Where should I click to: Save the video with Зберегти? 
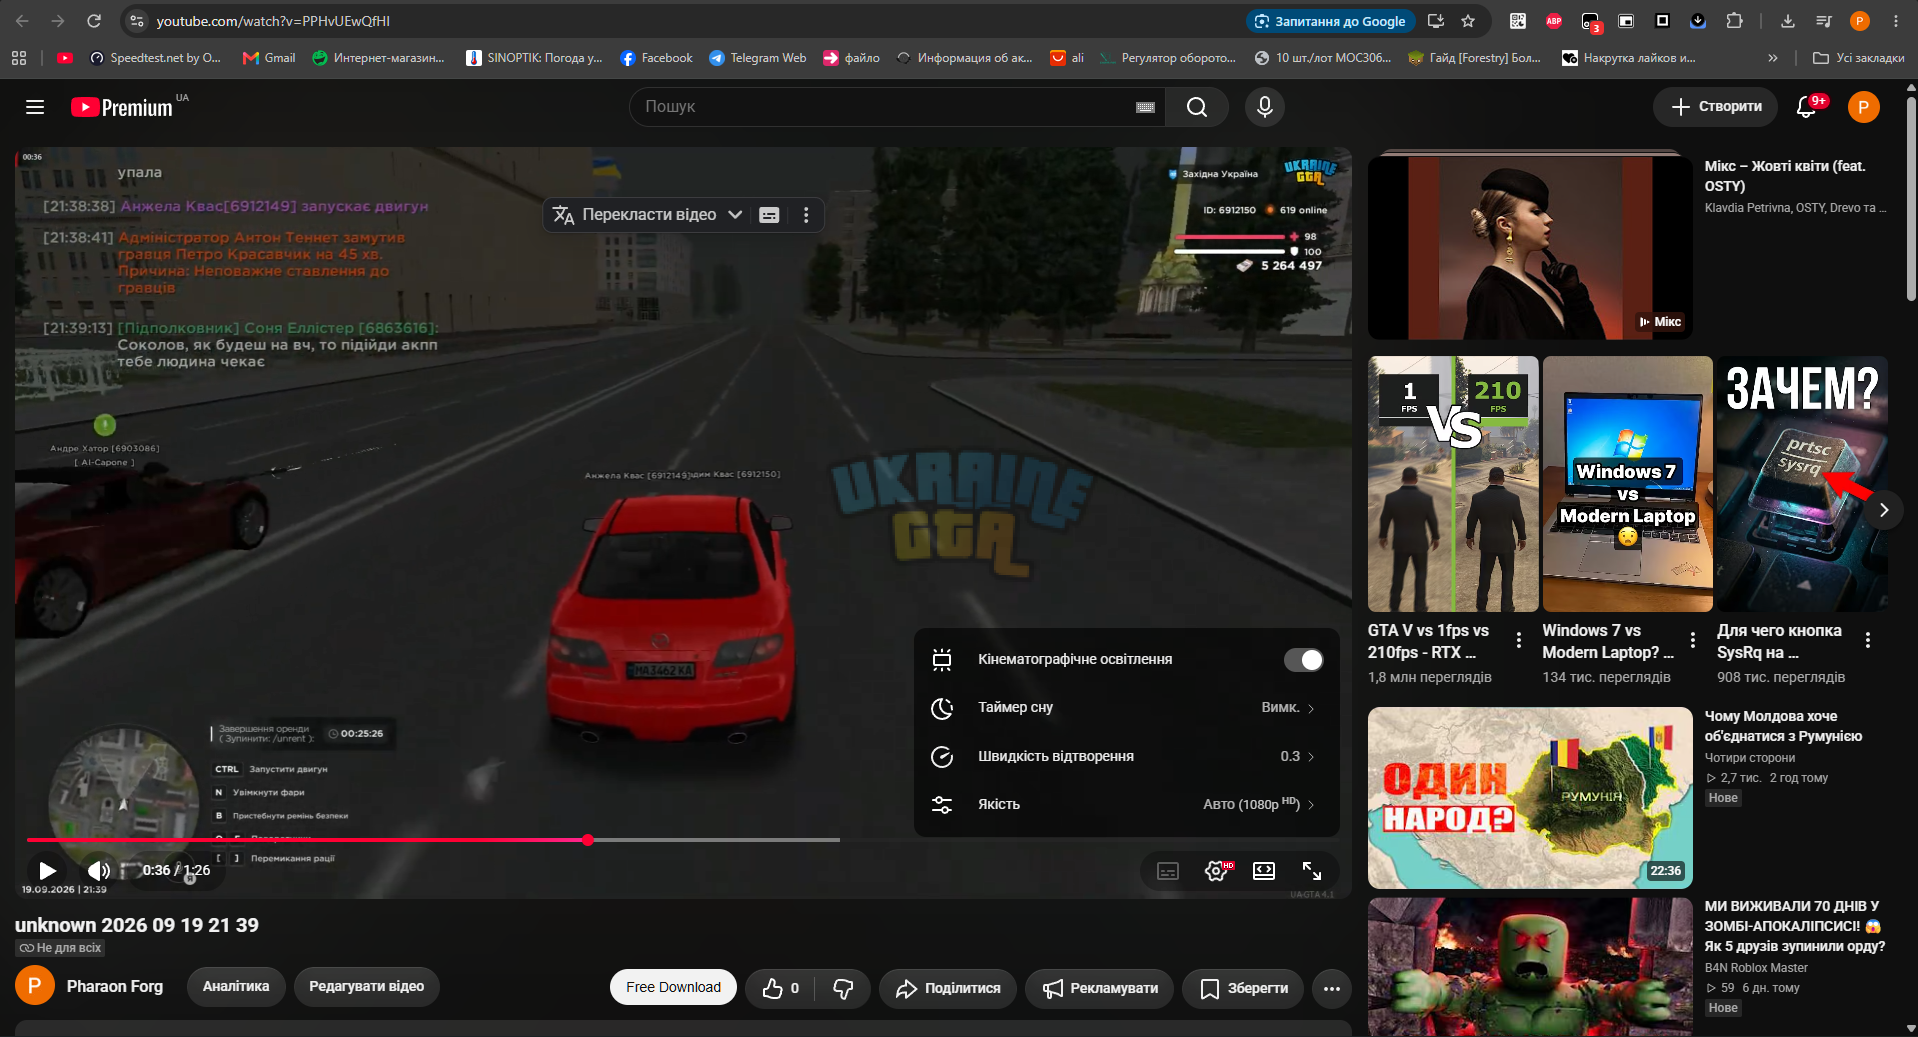(x=1243, y=988)
